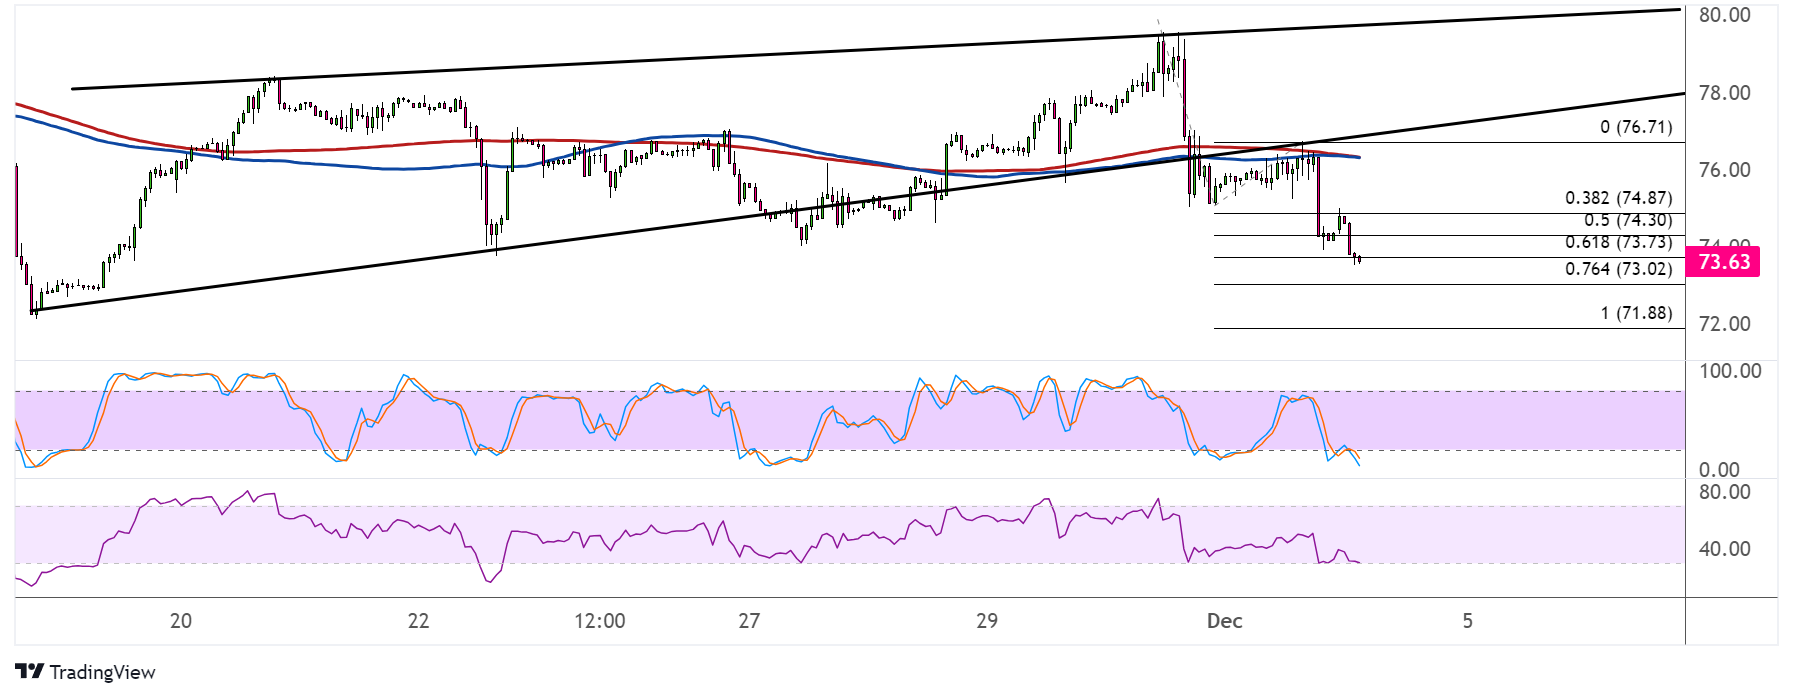Click the TradingView logo
This screenshot has height=698, width=1793.
(x=85, y=672)
